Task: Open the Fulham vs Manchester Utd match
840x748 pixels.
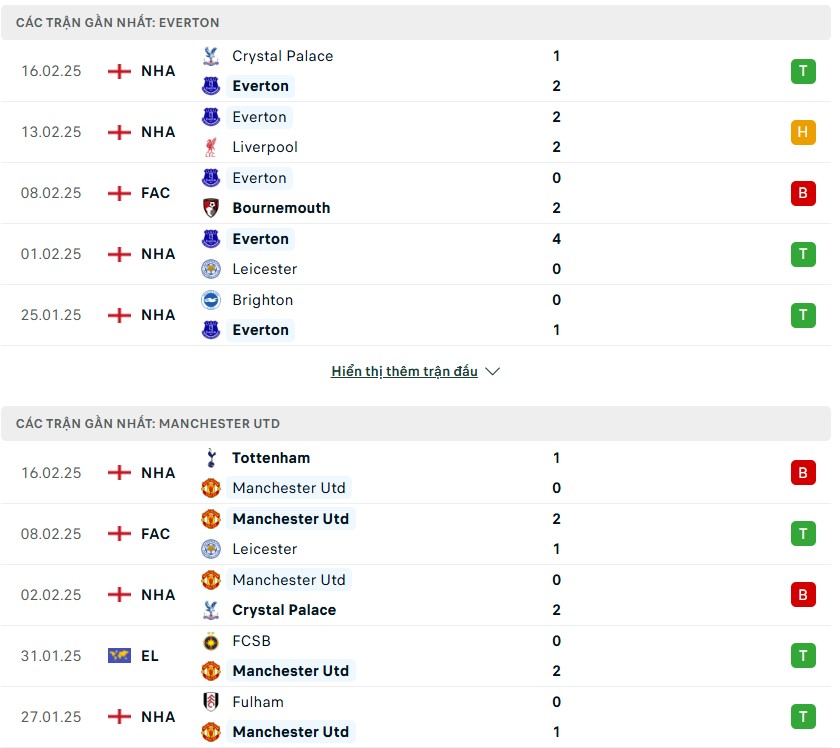Action: point(420,717)
